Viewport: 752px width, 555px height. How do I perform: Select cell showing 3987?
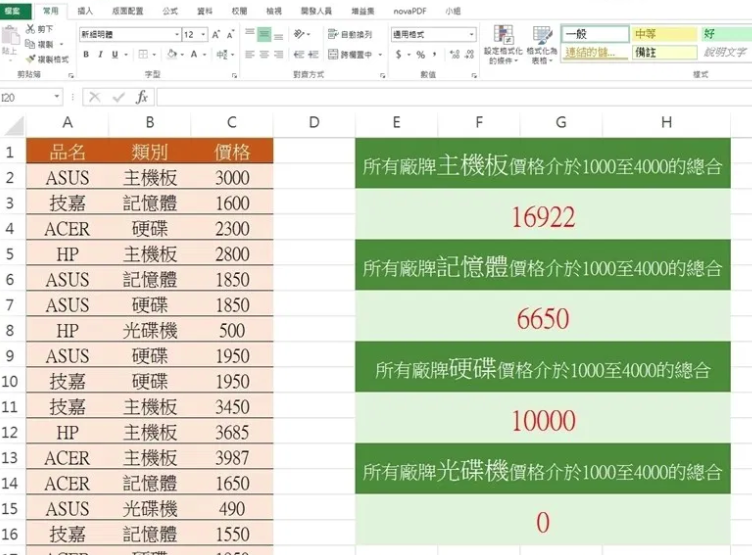click(x=232, y=458)
